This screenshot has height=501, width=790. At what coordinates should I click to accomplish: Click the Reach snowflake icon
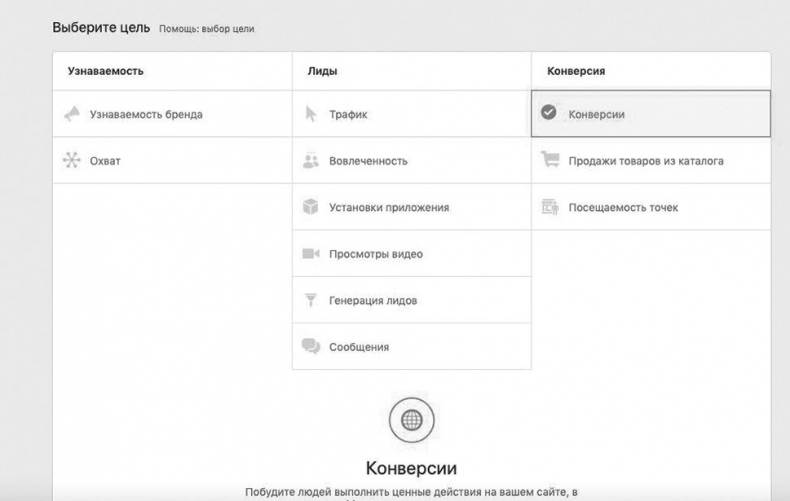(71, 160)
